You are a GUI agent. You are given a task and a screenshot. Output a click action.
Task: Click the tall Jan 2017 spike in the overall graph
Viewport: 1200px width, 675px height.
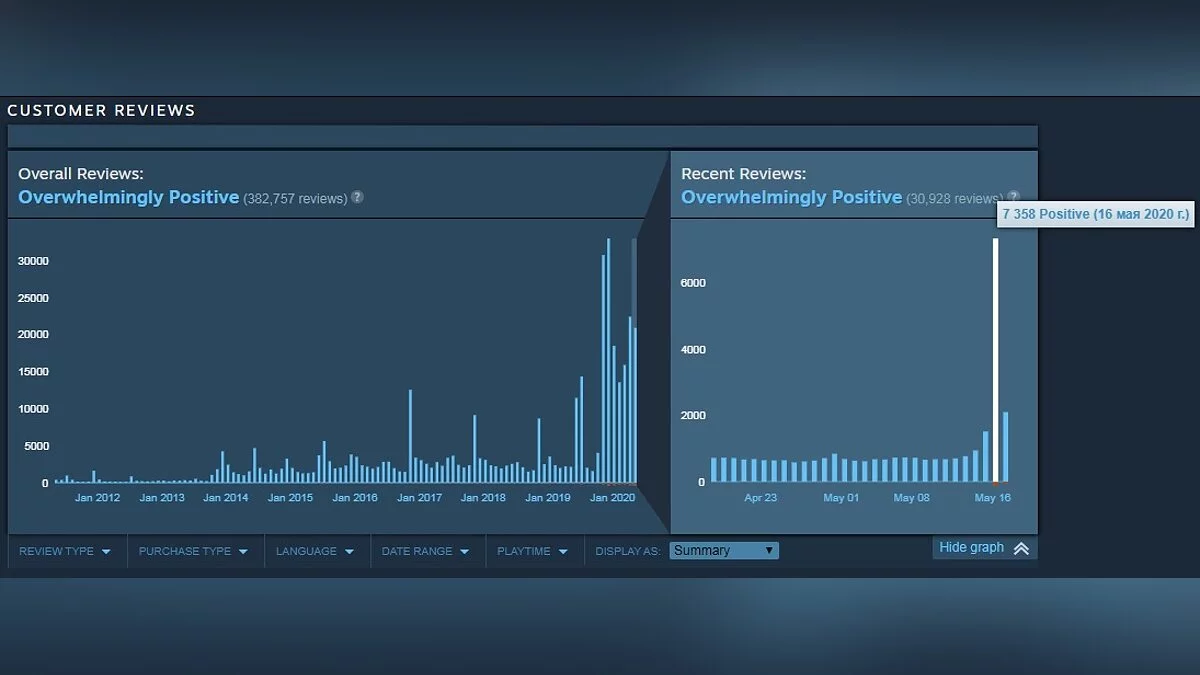tap(410, 436)
